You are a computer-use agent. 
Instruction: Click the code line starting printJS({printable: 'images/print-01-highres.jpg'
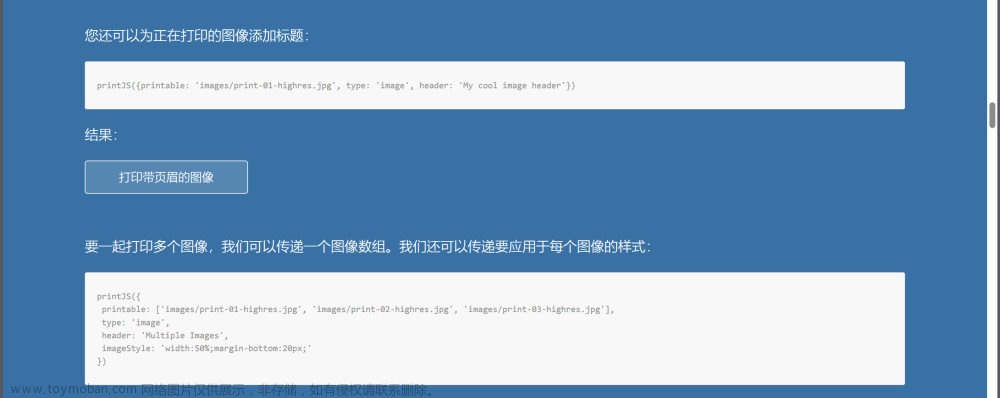click(336, 85)
